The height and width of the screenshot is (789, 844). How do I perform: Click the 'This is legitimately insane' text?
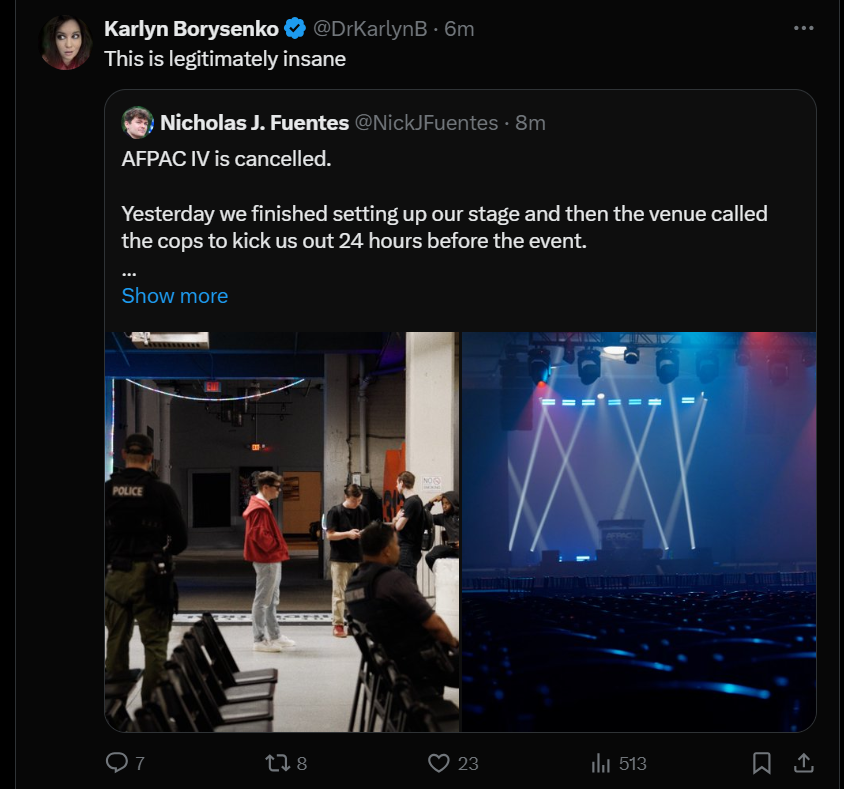click(x=225, y=59)
